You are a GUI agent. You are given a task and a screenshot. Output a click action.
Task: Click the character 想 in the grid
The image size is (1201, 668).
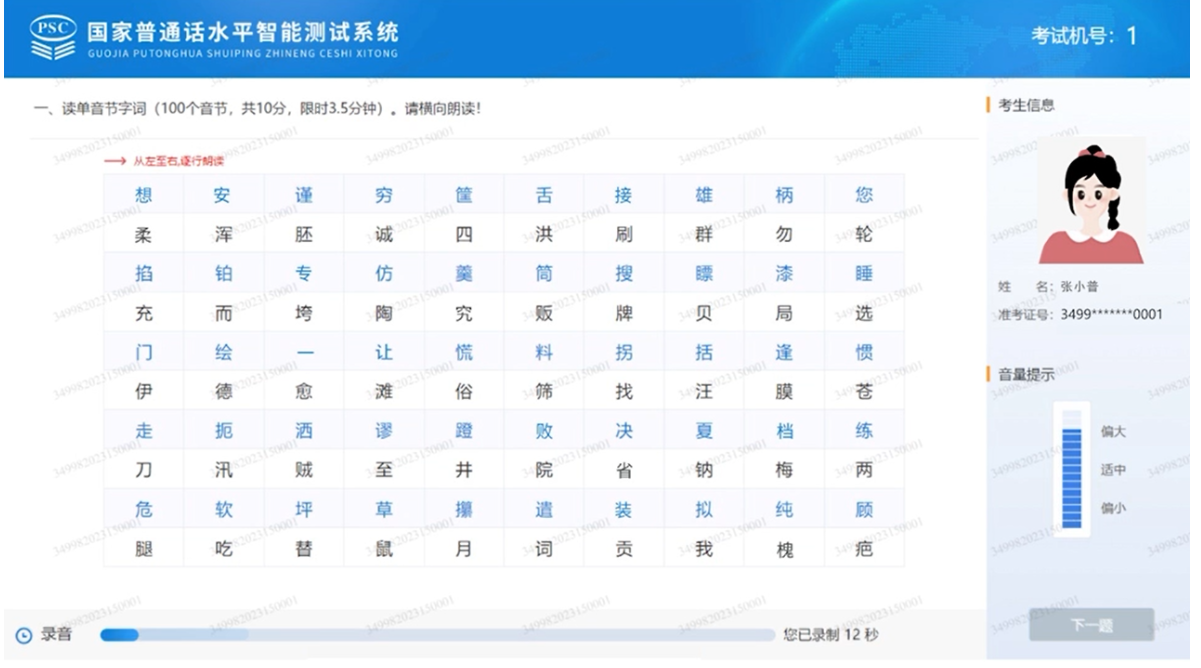pos(144,195)
